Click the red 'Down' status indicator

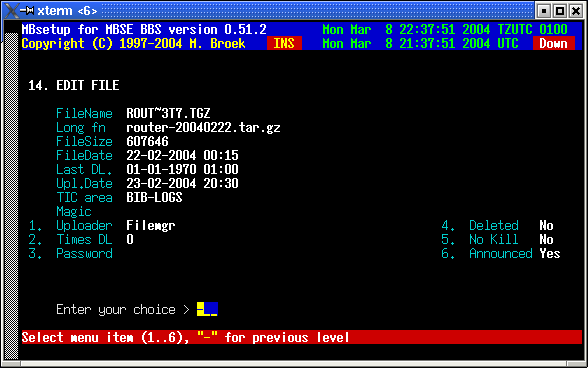coord(554,44)
